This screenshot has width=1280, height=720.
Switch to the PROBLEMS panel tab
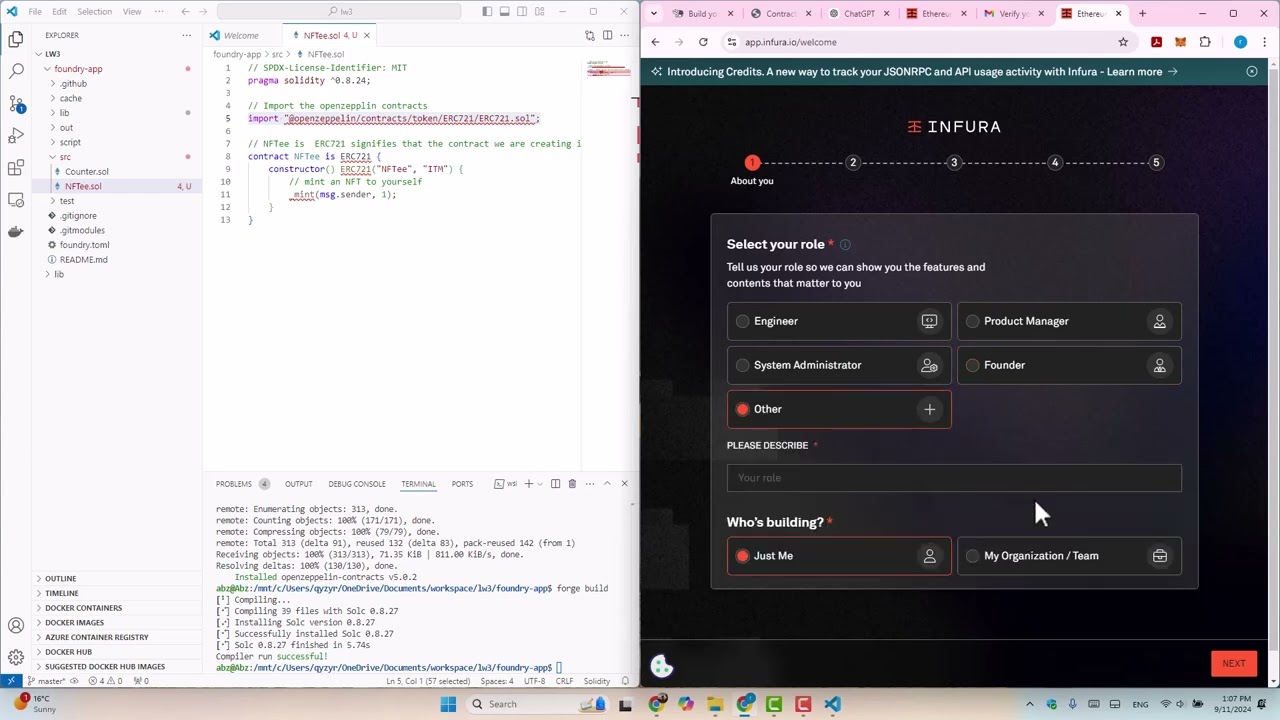click(234, 484)
